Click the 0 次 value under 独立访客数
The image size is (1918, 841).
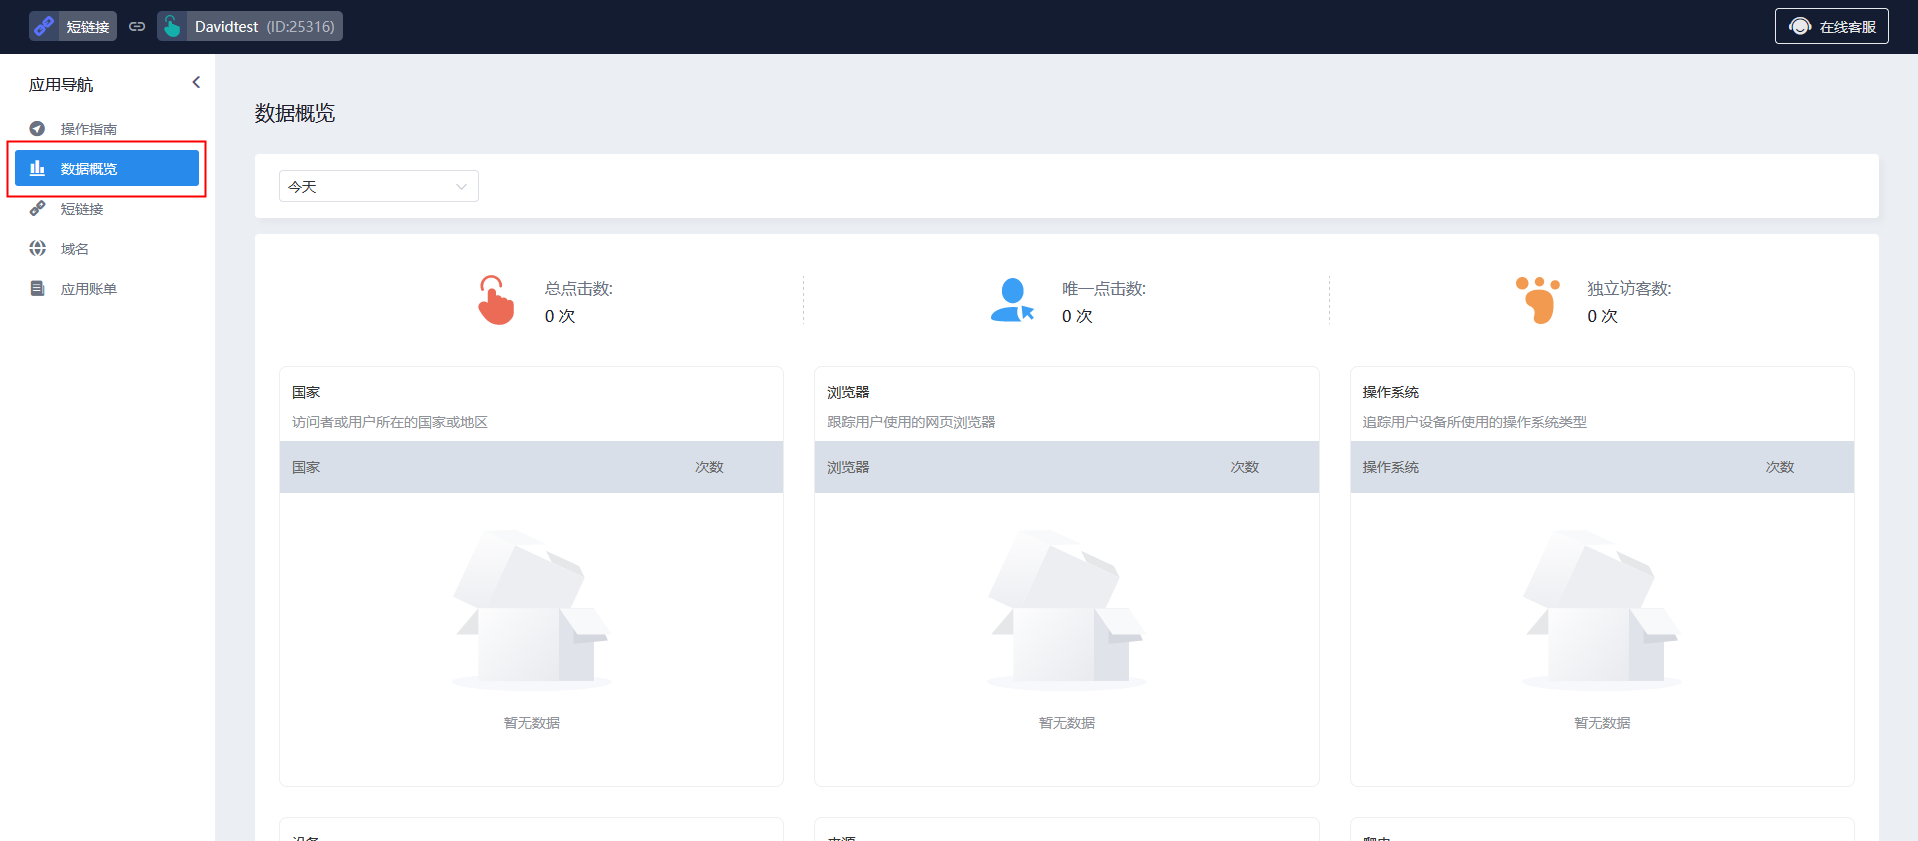1602,316
